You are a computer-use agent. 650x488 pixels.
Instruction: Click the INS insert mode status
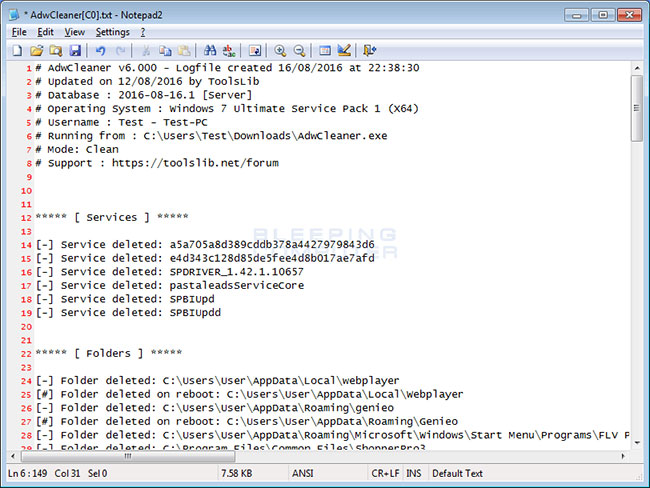tap(414, 473)
